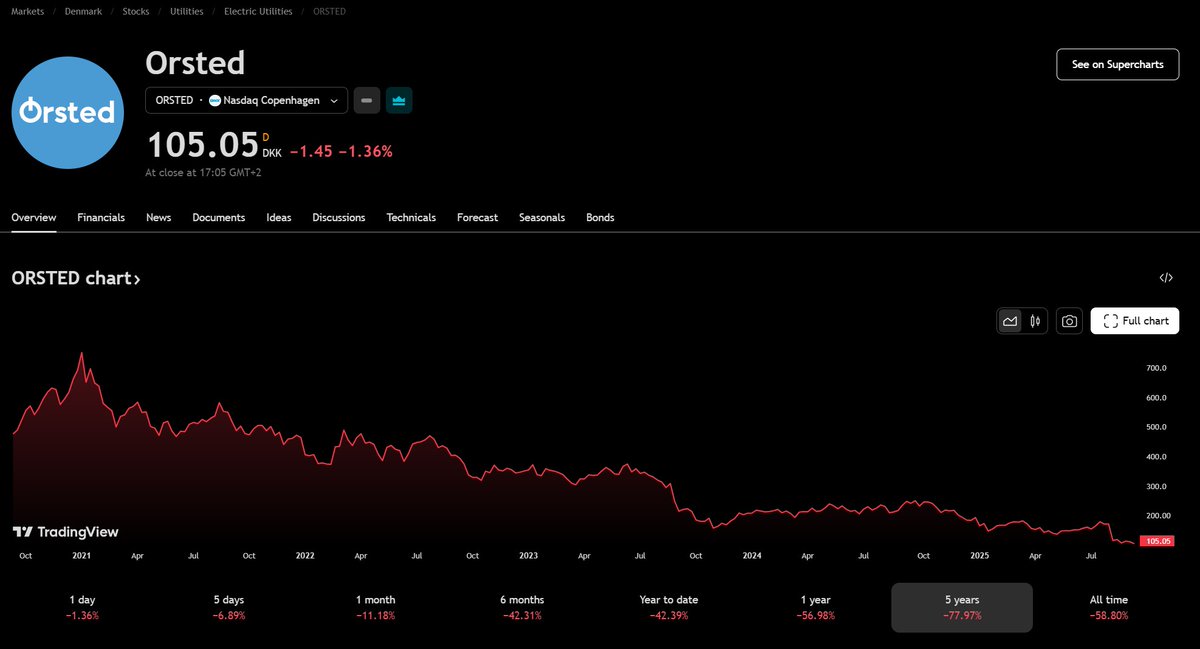Click the teal crown badge icon
Screen dimensions: 1200x649
[399, 100]
